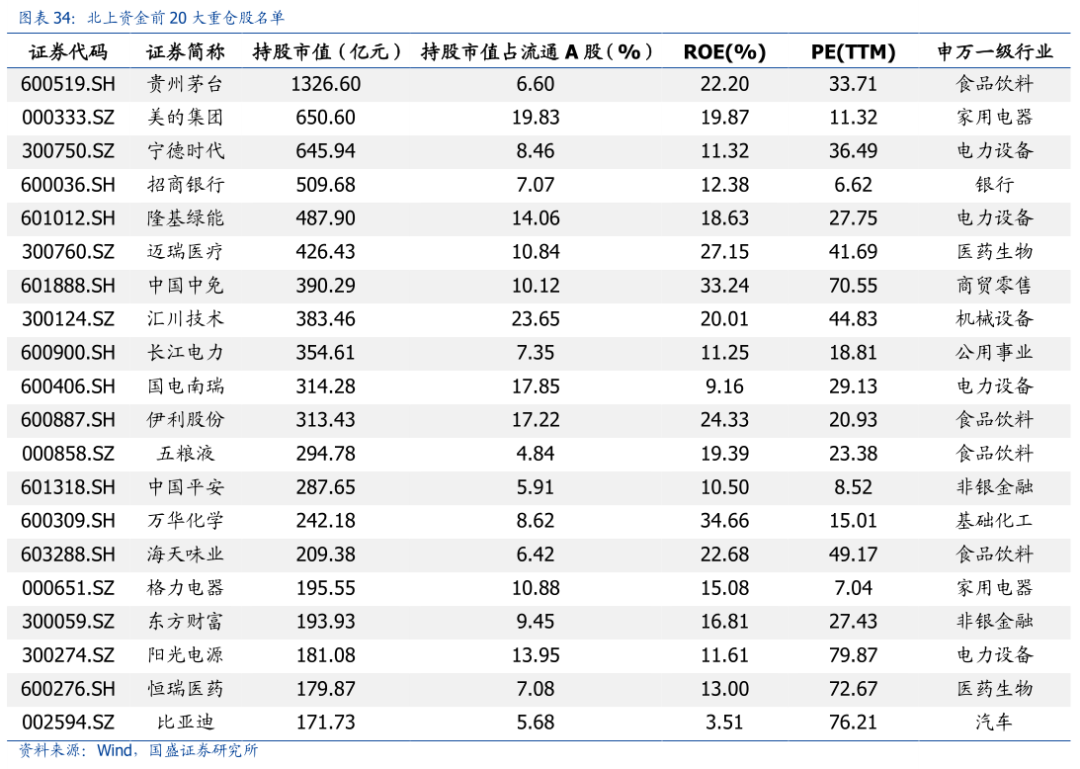Click the 招商银行 name cell

pos(185,185)
